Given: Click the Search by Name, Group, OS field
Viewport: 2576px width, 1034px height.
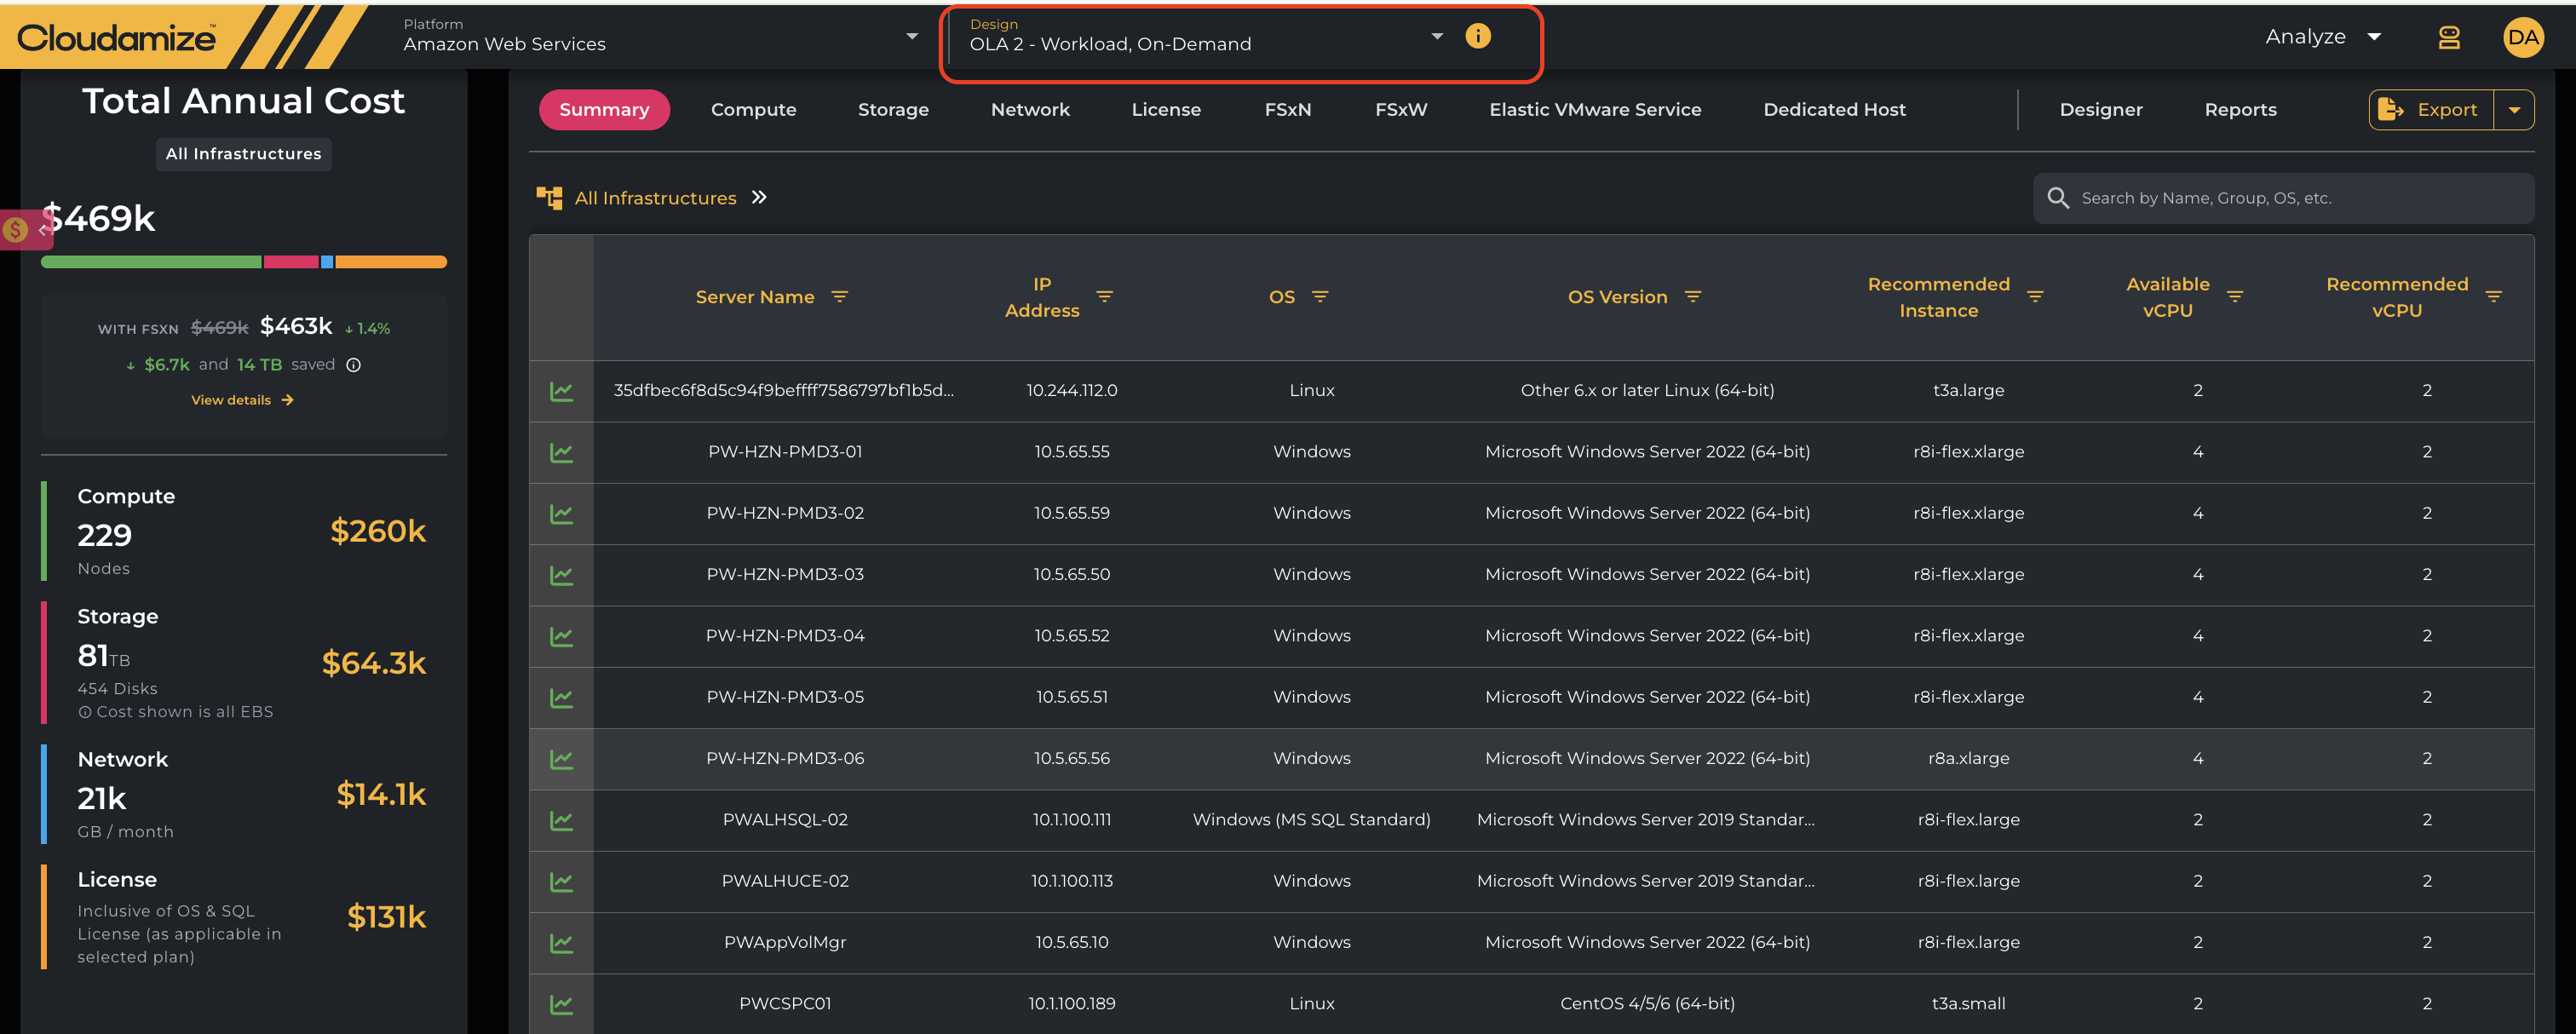Looking at the screenshot, I should 2283,198.
